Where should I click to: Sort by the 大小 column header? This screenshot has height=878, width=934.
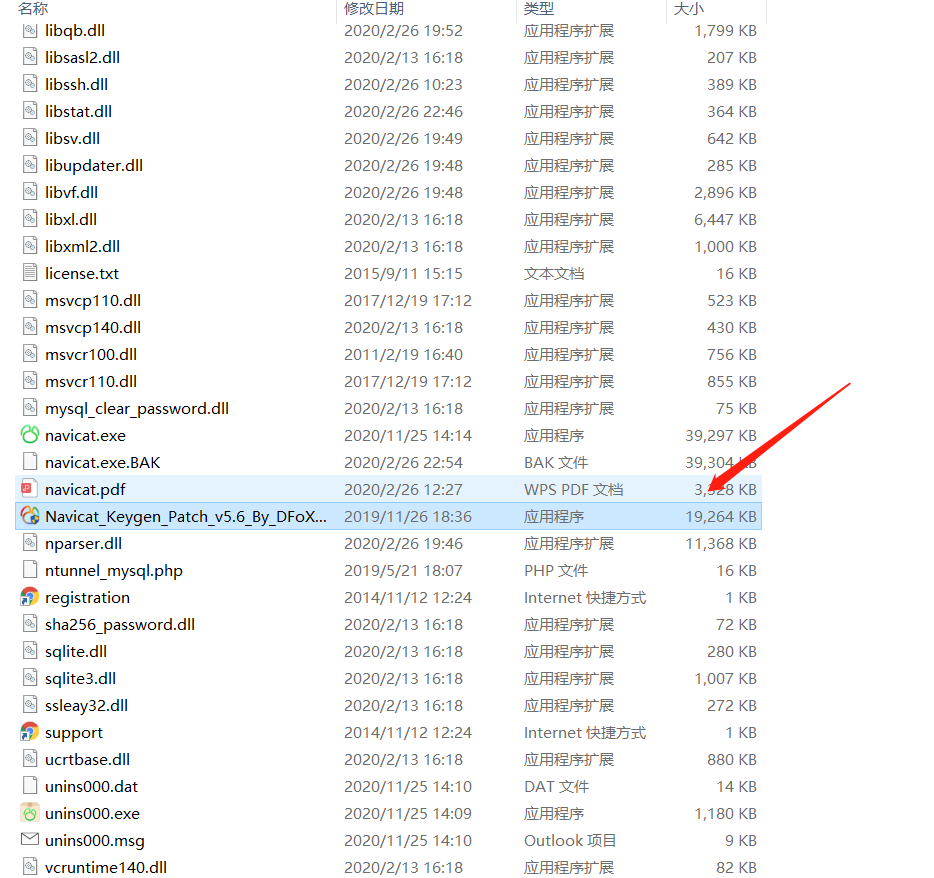coord(689,8)
